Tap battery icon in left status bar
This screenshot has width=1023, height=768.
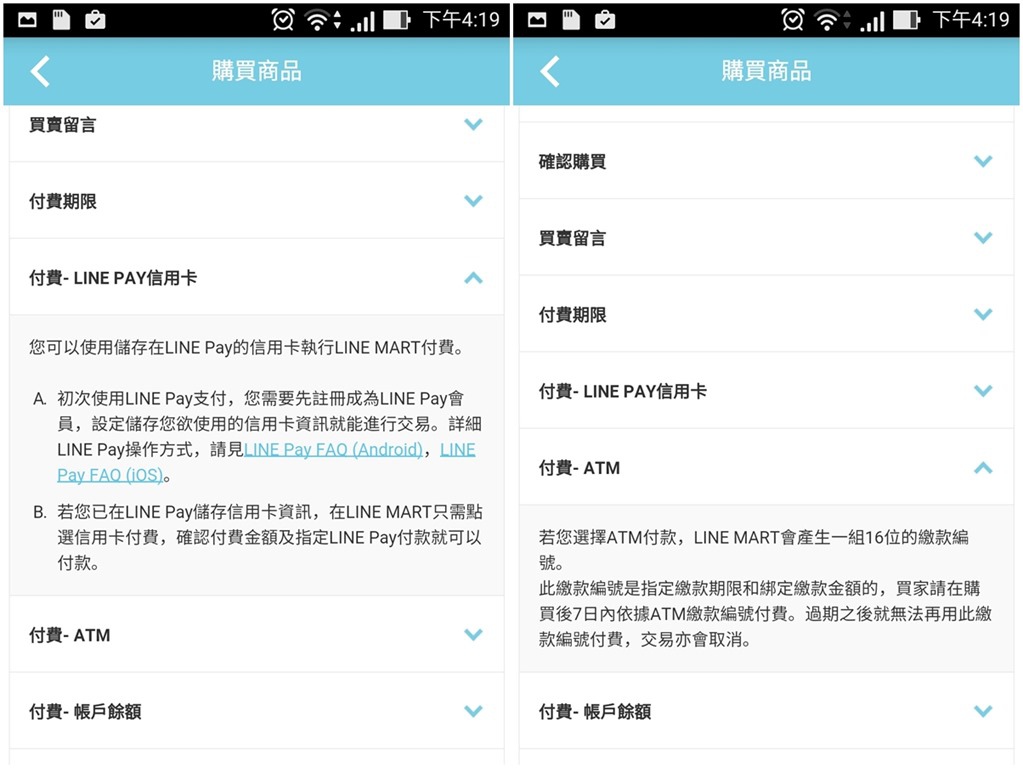click(x=396, y=20)
